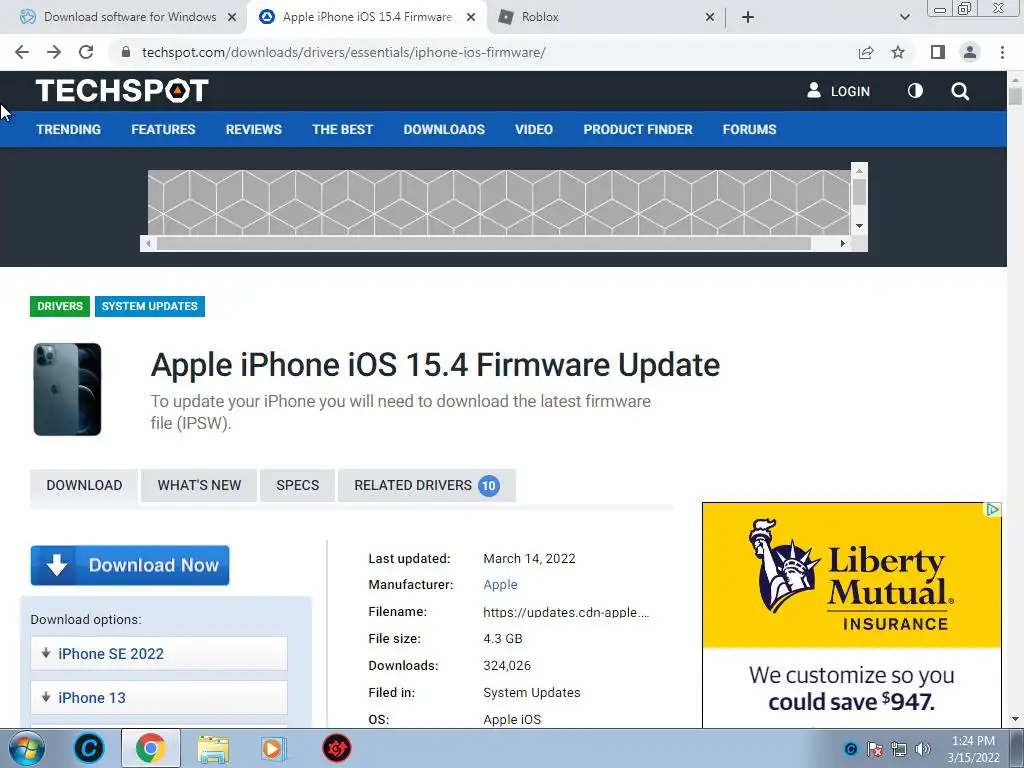The image size is (1024, 768).
Task: Open the REVIEWS menu item
Action: click(253, 129)
